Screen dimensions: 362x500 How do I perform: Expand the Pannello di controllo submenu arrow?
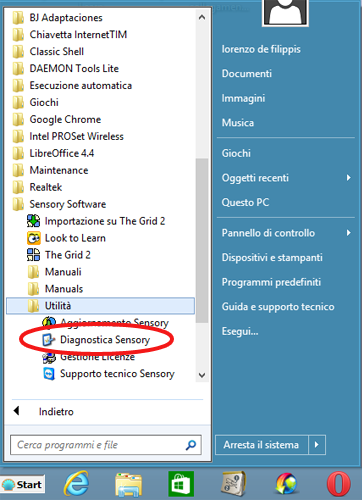click(x=348, y=233)
